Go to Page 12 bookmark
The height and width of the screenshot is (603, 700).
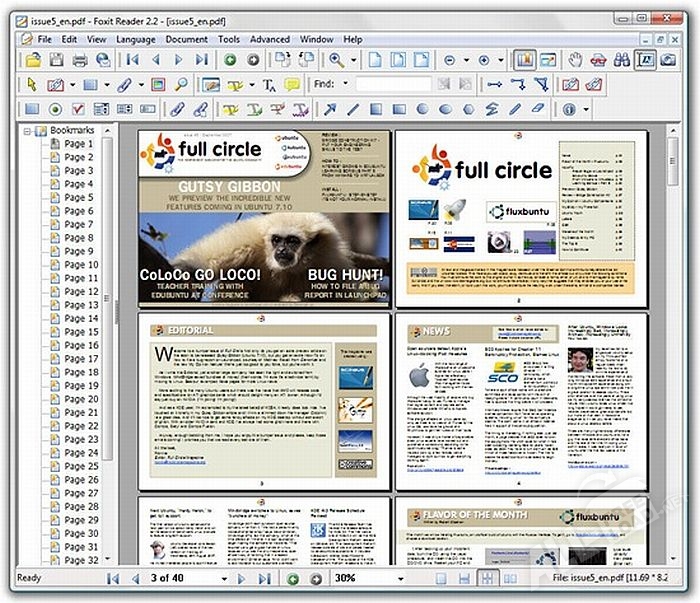pyautogui.click(x=80, y=292)
